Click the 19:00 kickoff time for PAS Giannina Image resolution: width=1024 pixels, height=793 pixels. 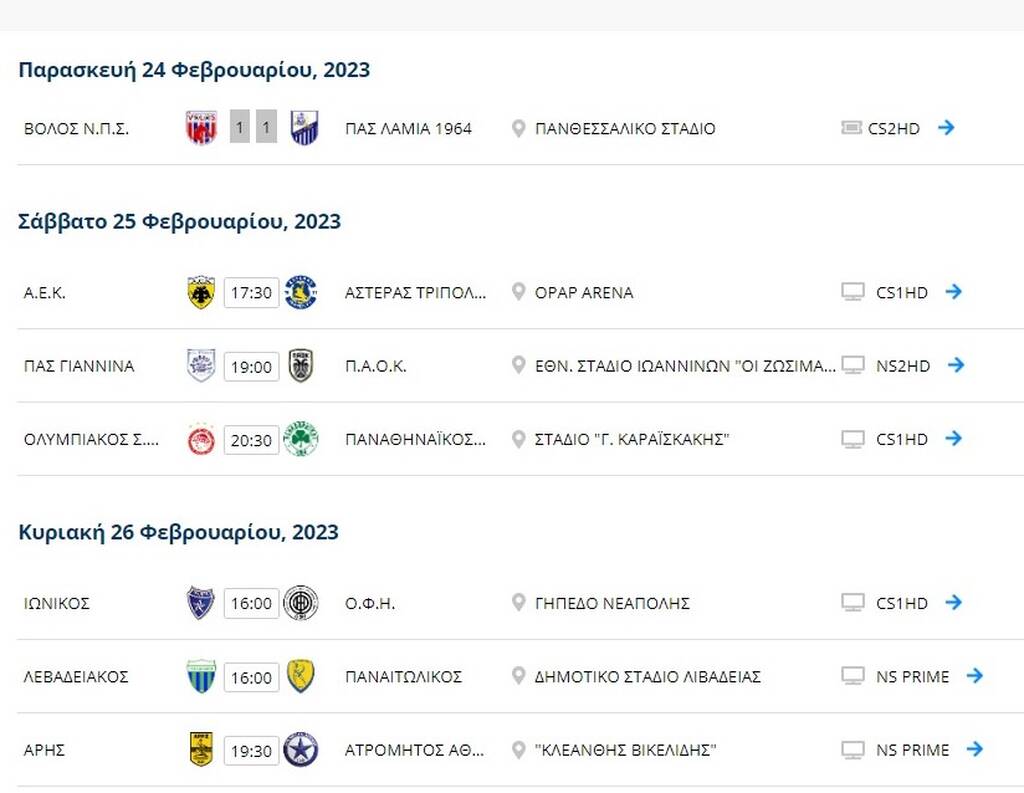tap(251, 367)
